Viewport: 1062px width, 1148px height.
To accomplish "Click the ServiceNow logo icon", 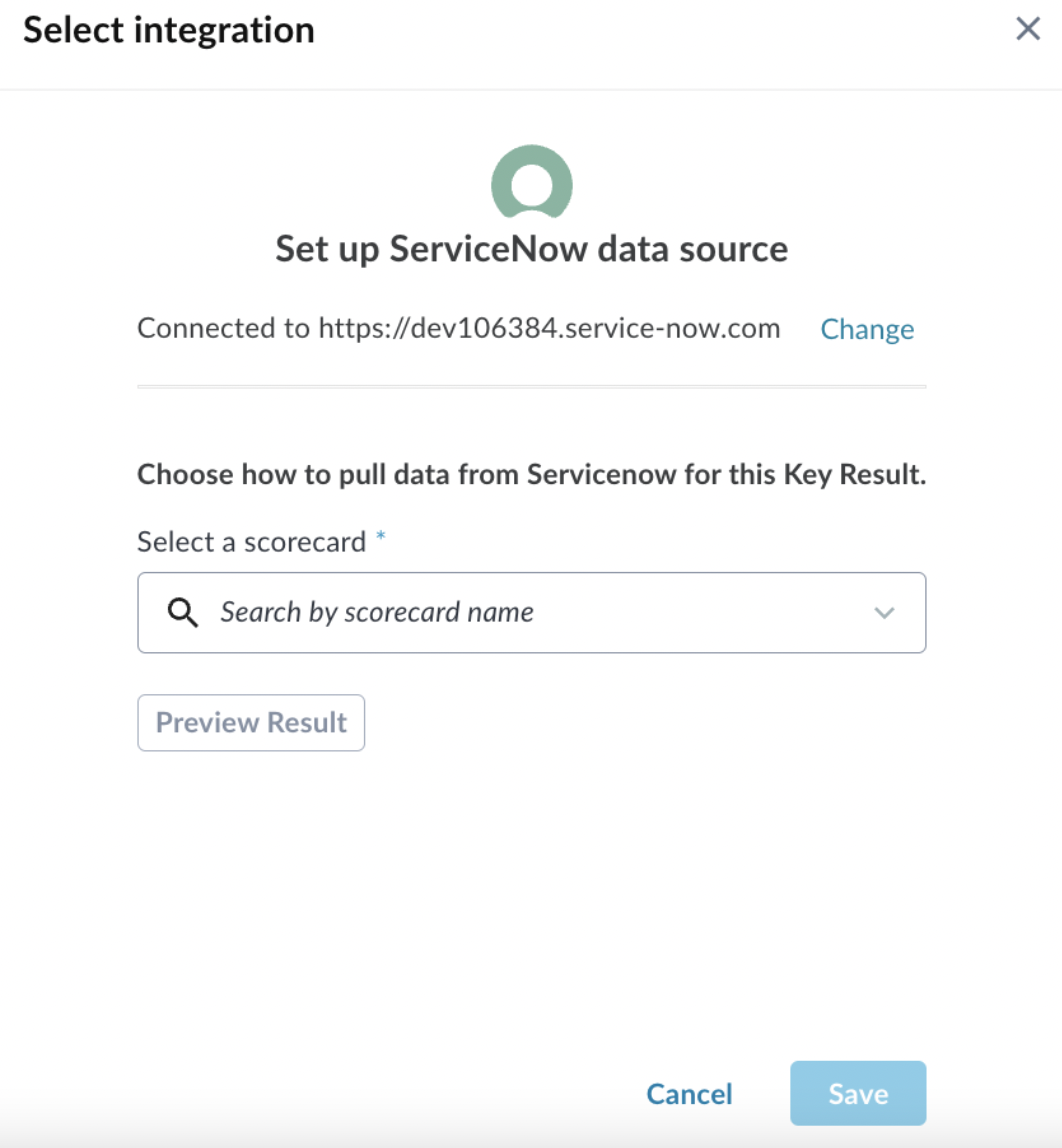I will [x=532, y=182].
